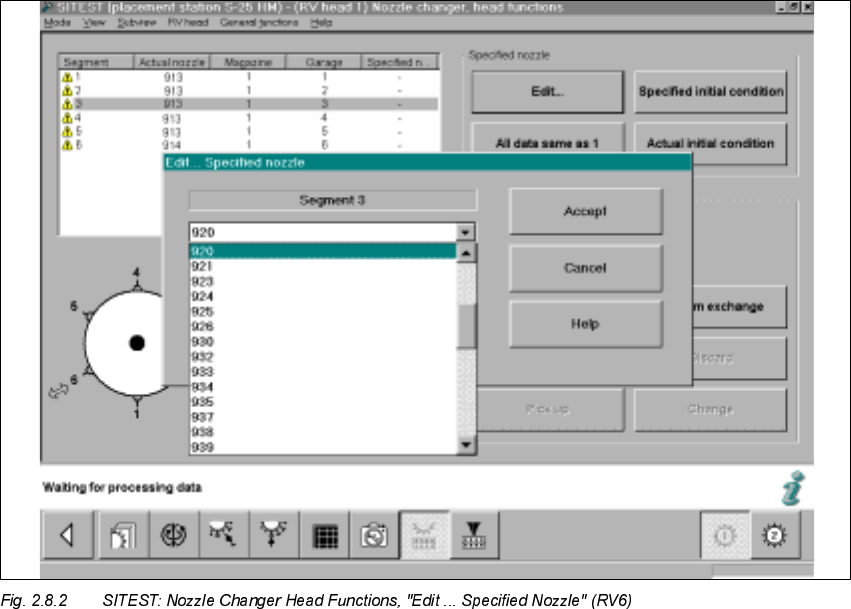
Task: Click the Accept button
Action: (x=586, y=211)
